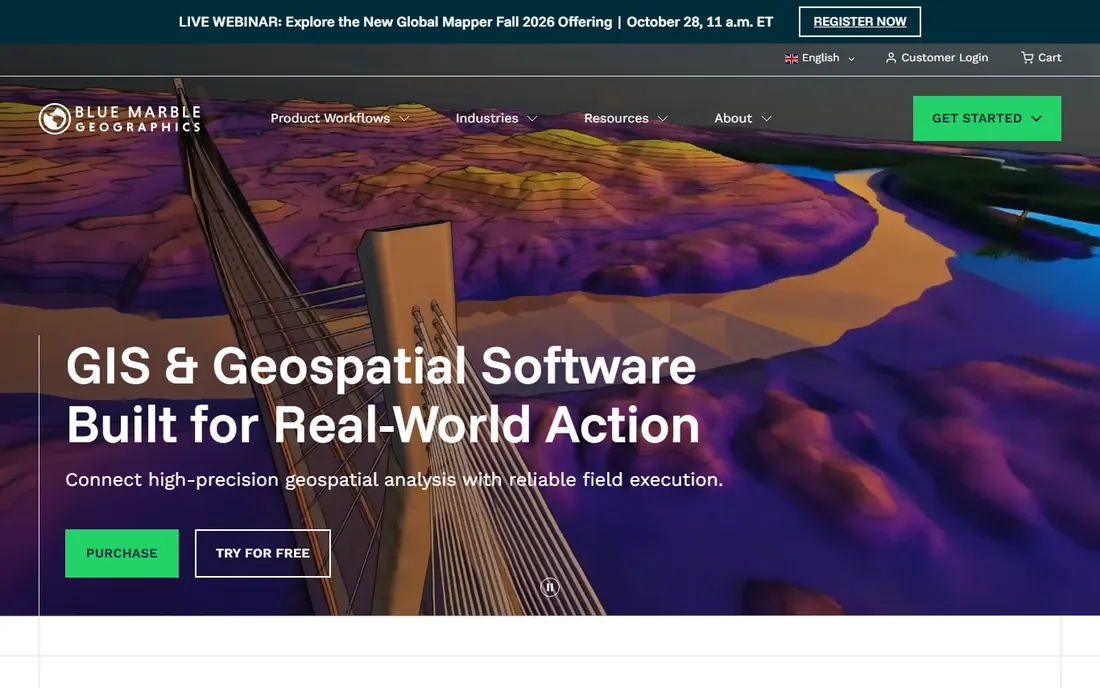This screenshot has width=1100, height=688.
Task: Click the TRY FOR FREE button
Action: pyautogui.click(x=263, y=553)
